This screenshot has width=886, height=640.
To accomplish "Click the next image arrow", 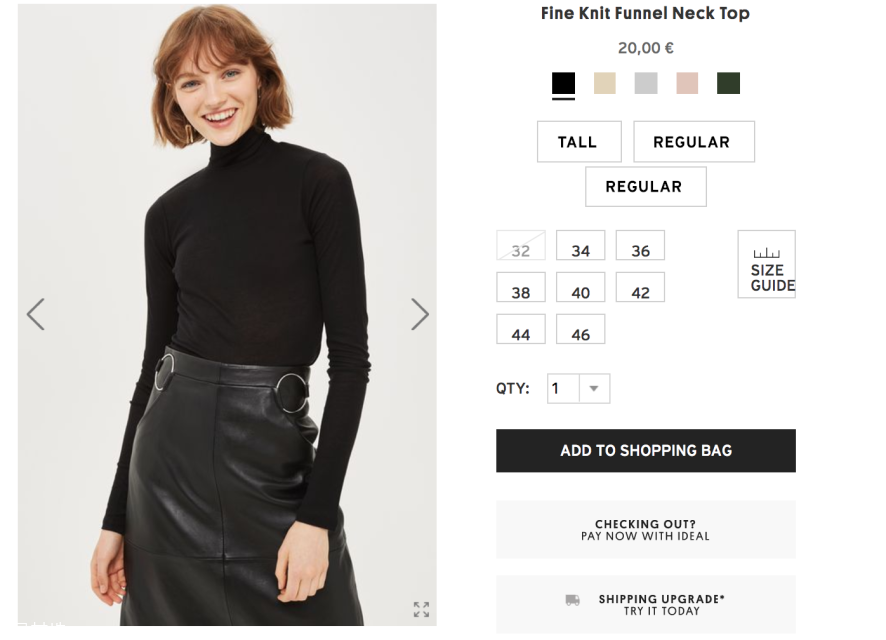I will point(420,314).
